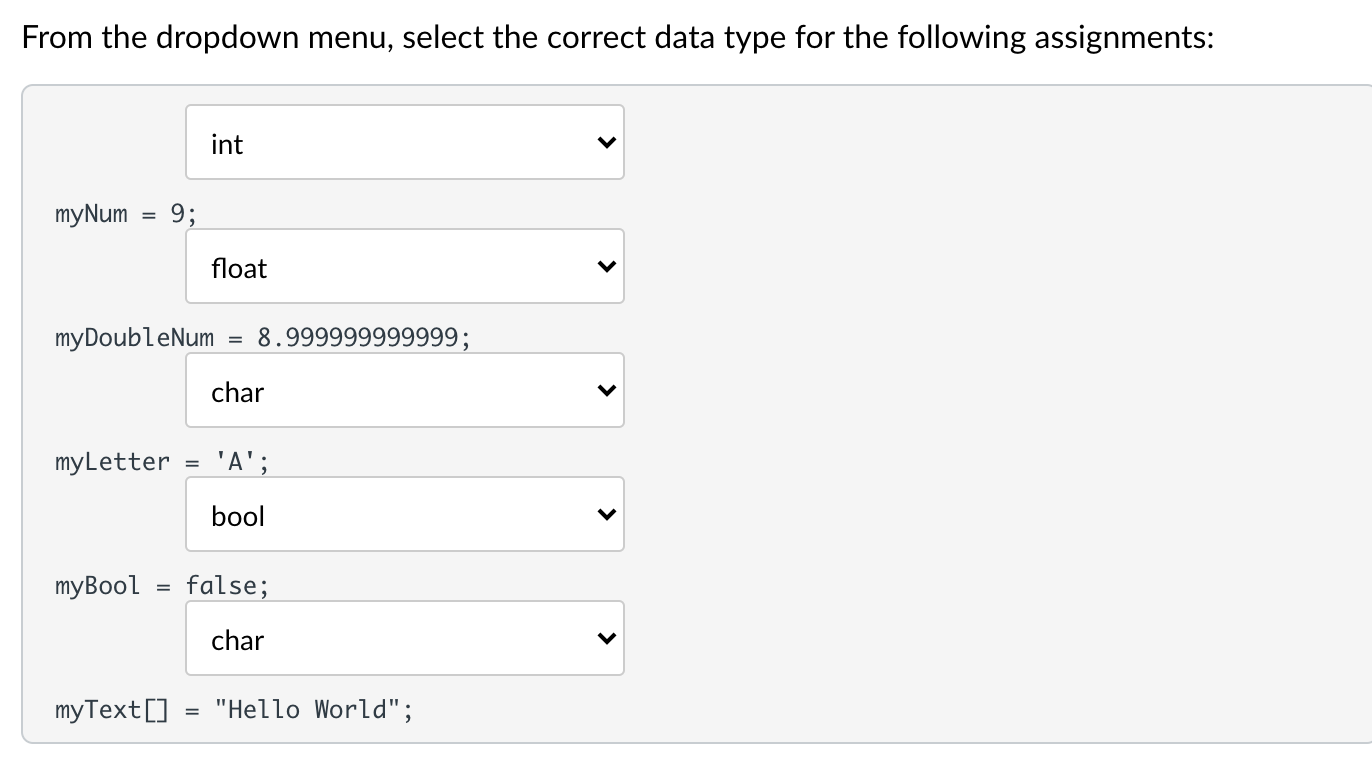Click the myBool variable name
The height and width of the screenshot is (774, 1372).
pyautogui.click(x=98, y=586)
